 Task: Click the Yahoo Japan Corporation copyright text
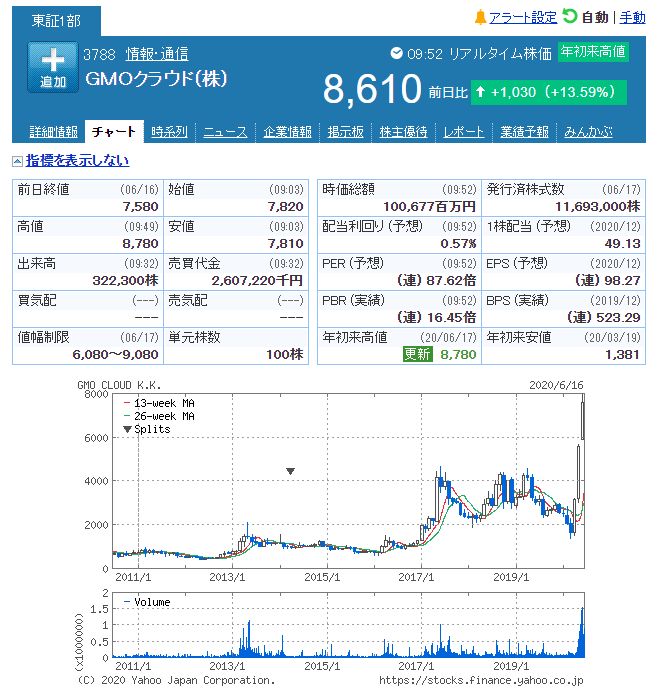(176, 681)
